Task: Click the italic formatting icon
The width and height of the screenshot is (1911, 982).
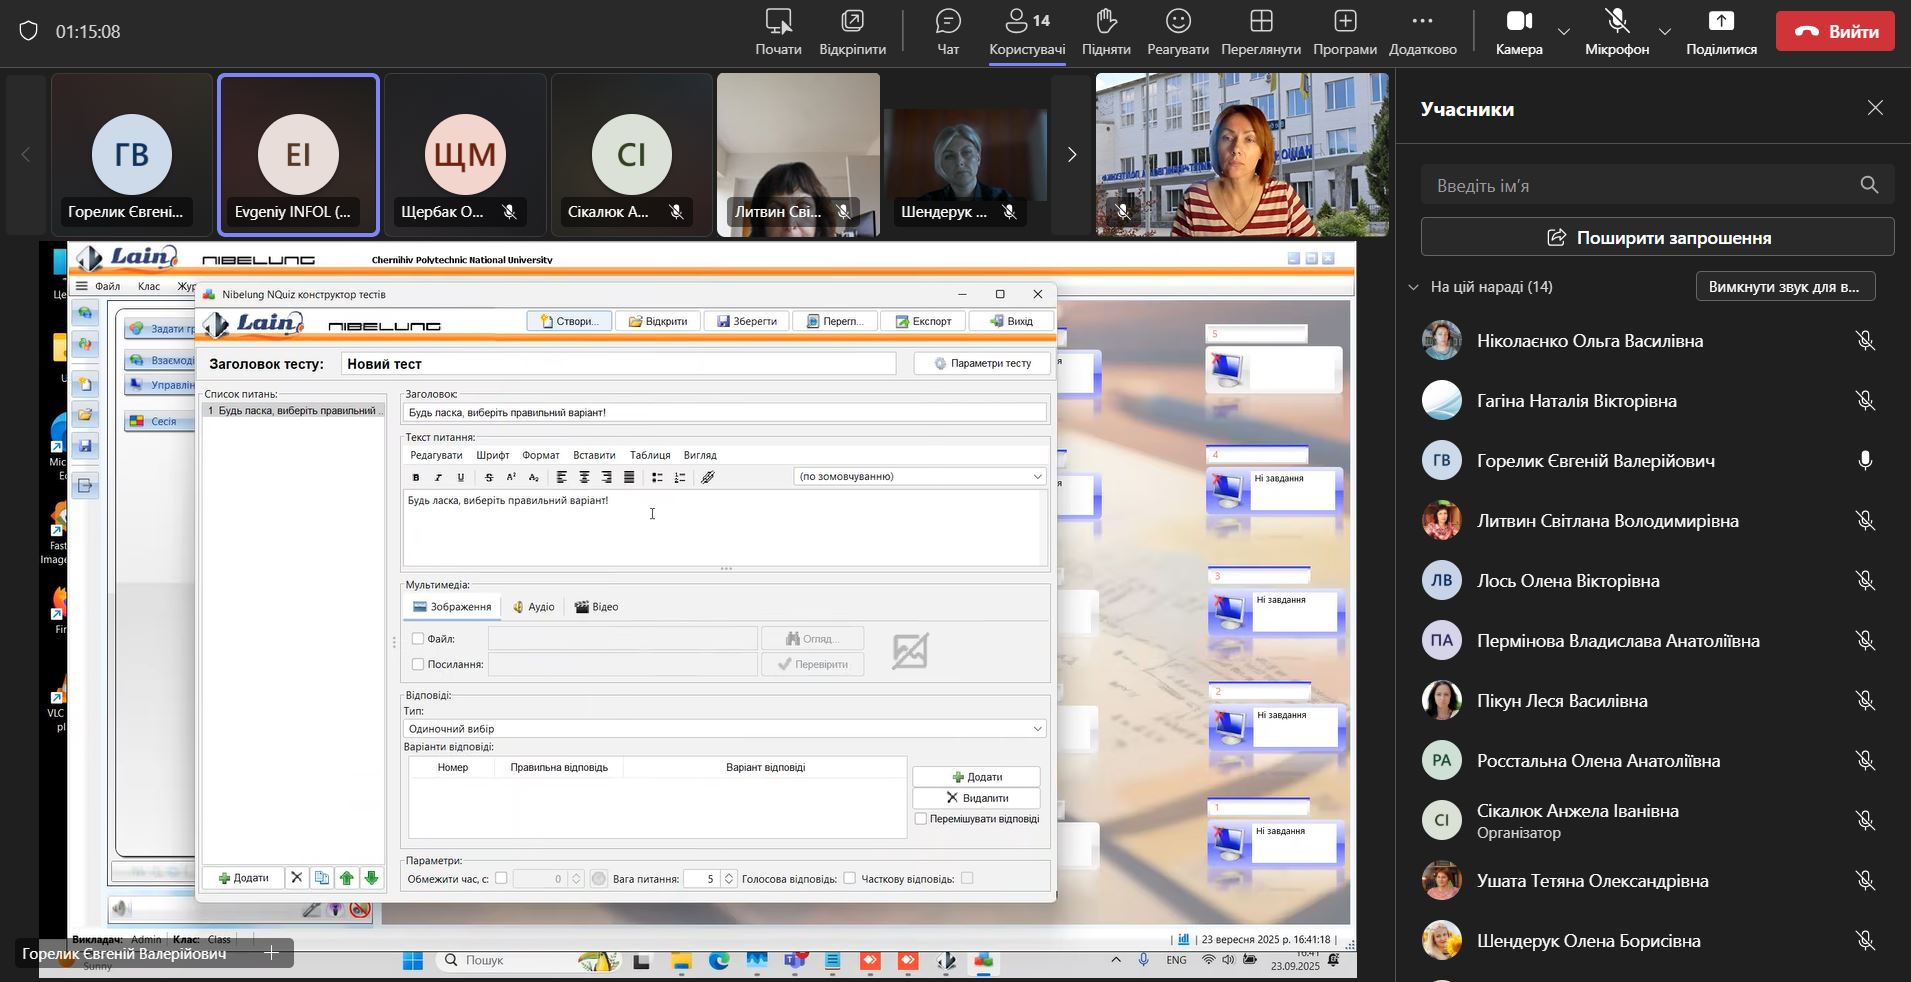Action: (x=438, y=478)
